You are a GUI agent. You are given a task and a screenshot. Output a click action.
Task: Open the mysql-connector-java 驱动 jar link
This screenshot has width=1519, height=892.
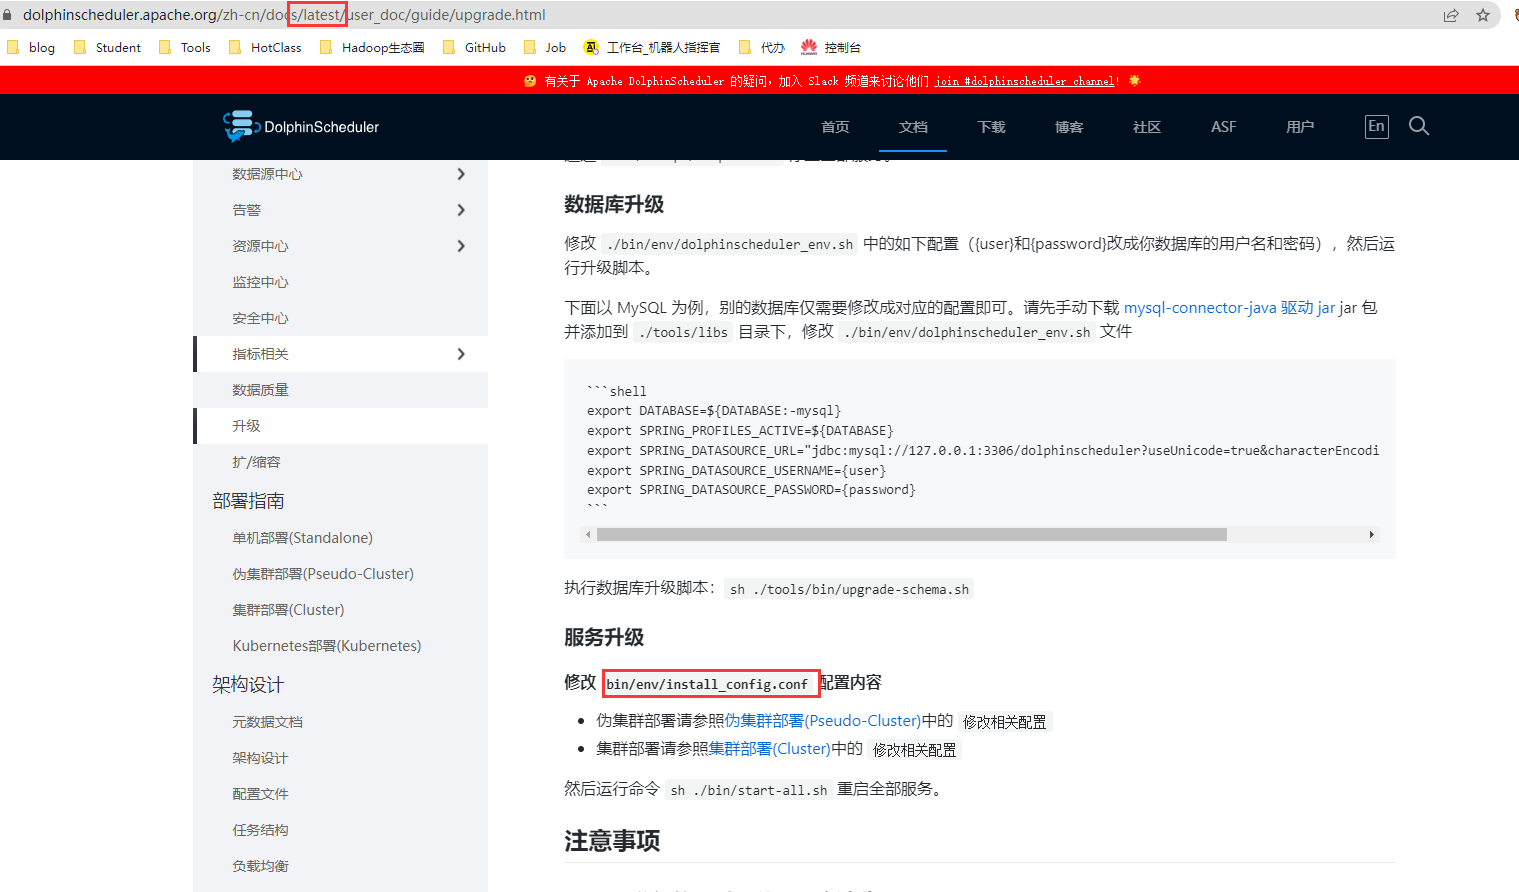coord(1230,308)
